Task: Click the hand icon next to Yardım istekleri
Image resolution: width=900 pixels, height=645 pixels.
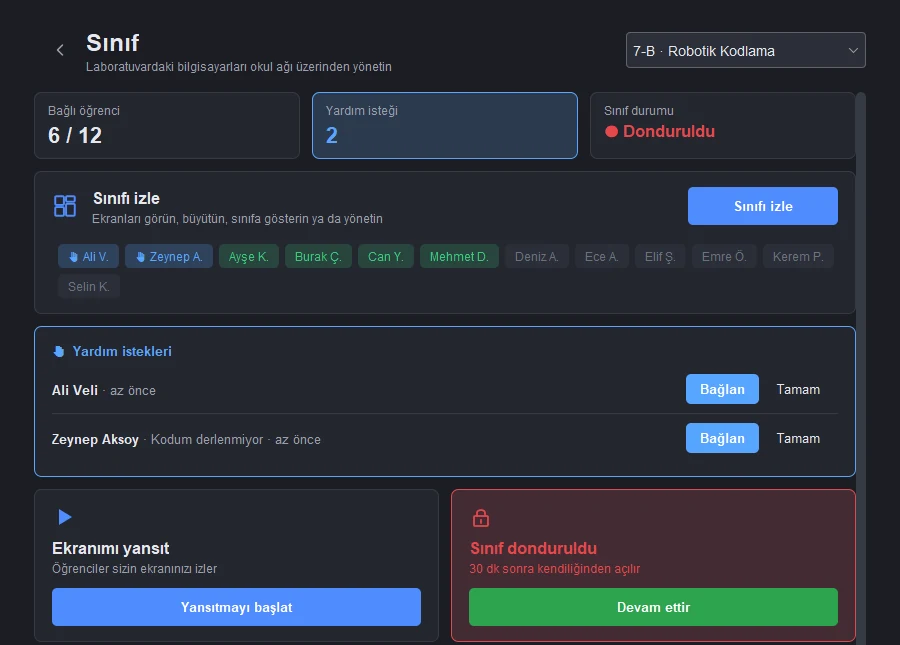Action: (x=59, y=351)
